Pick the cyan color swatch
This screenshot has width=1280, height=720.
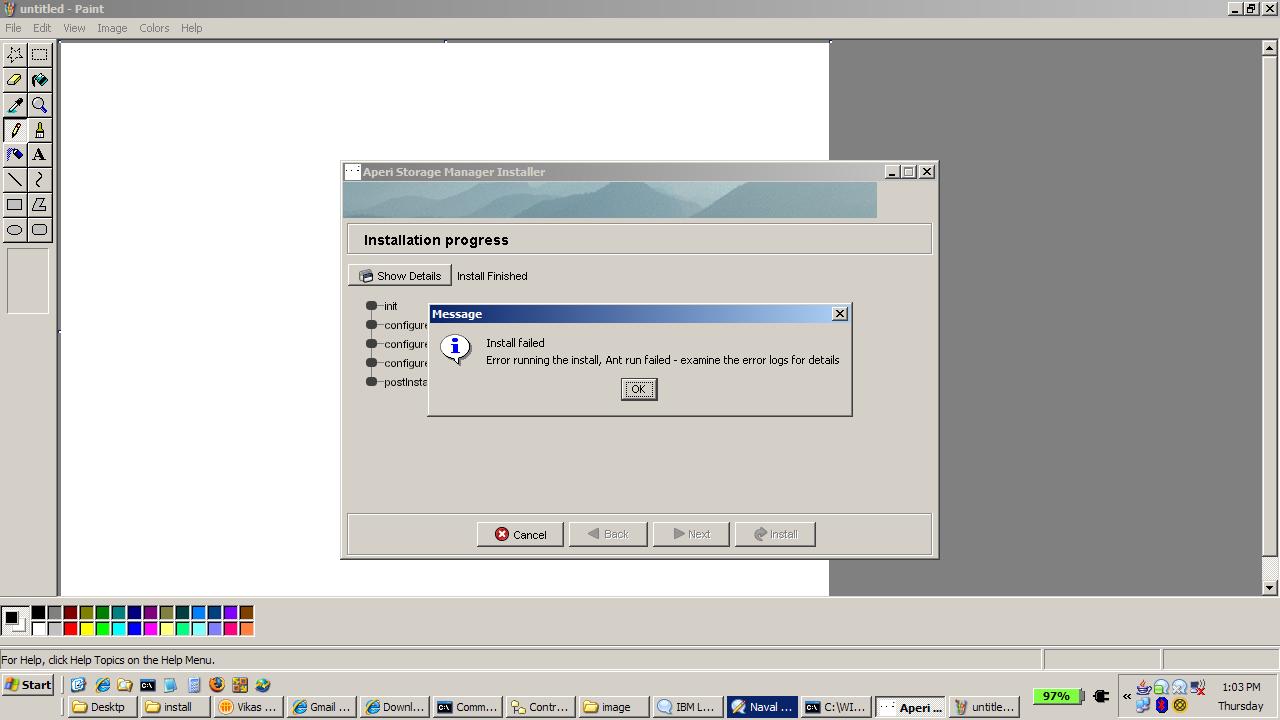pos(118,628)
